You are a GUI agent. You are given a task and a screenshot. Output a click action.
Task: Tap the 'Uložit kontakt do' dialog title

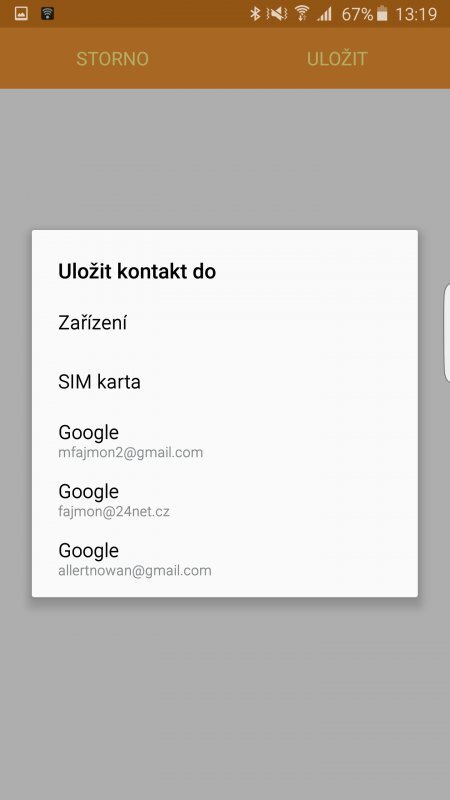coord(137,271)
